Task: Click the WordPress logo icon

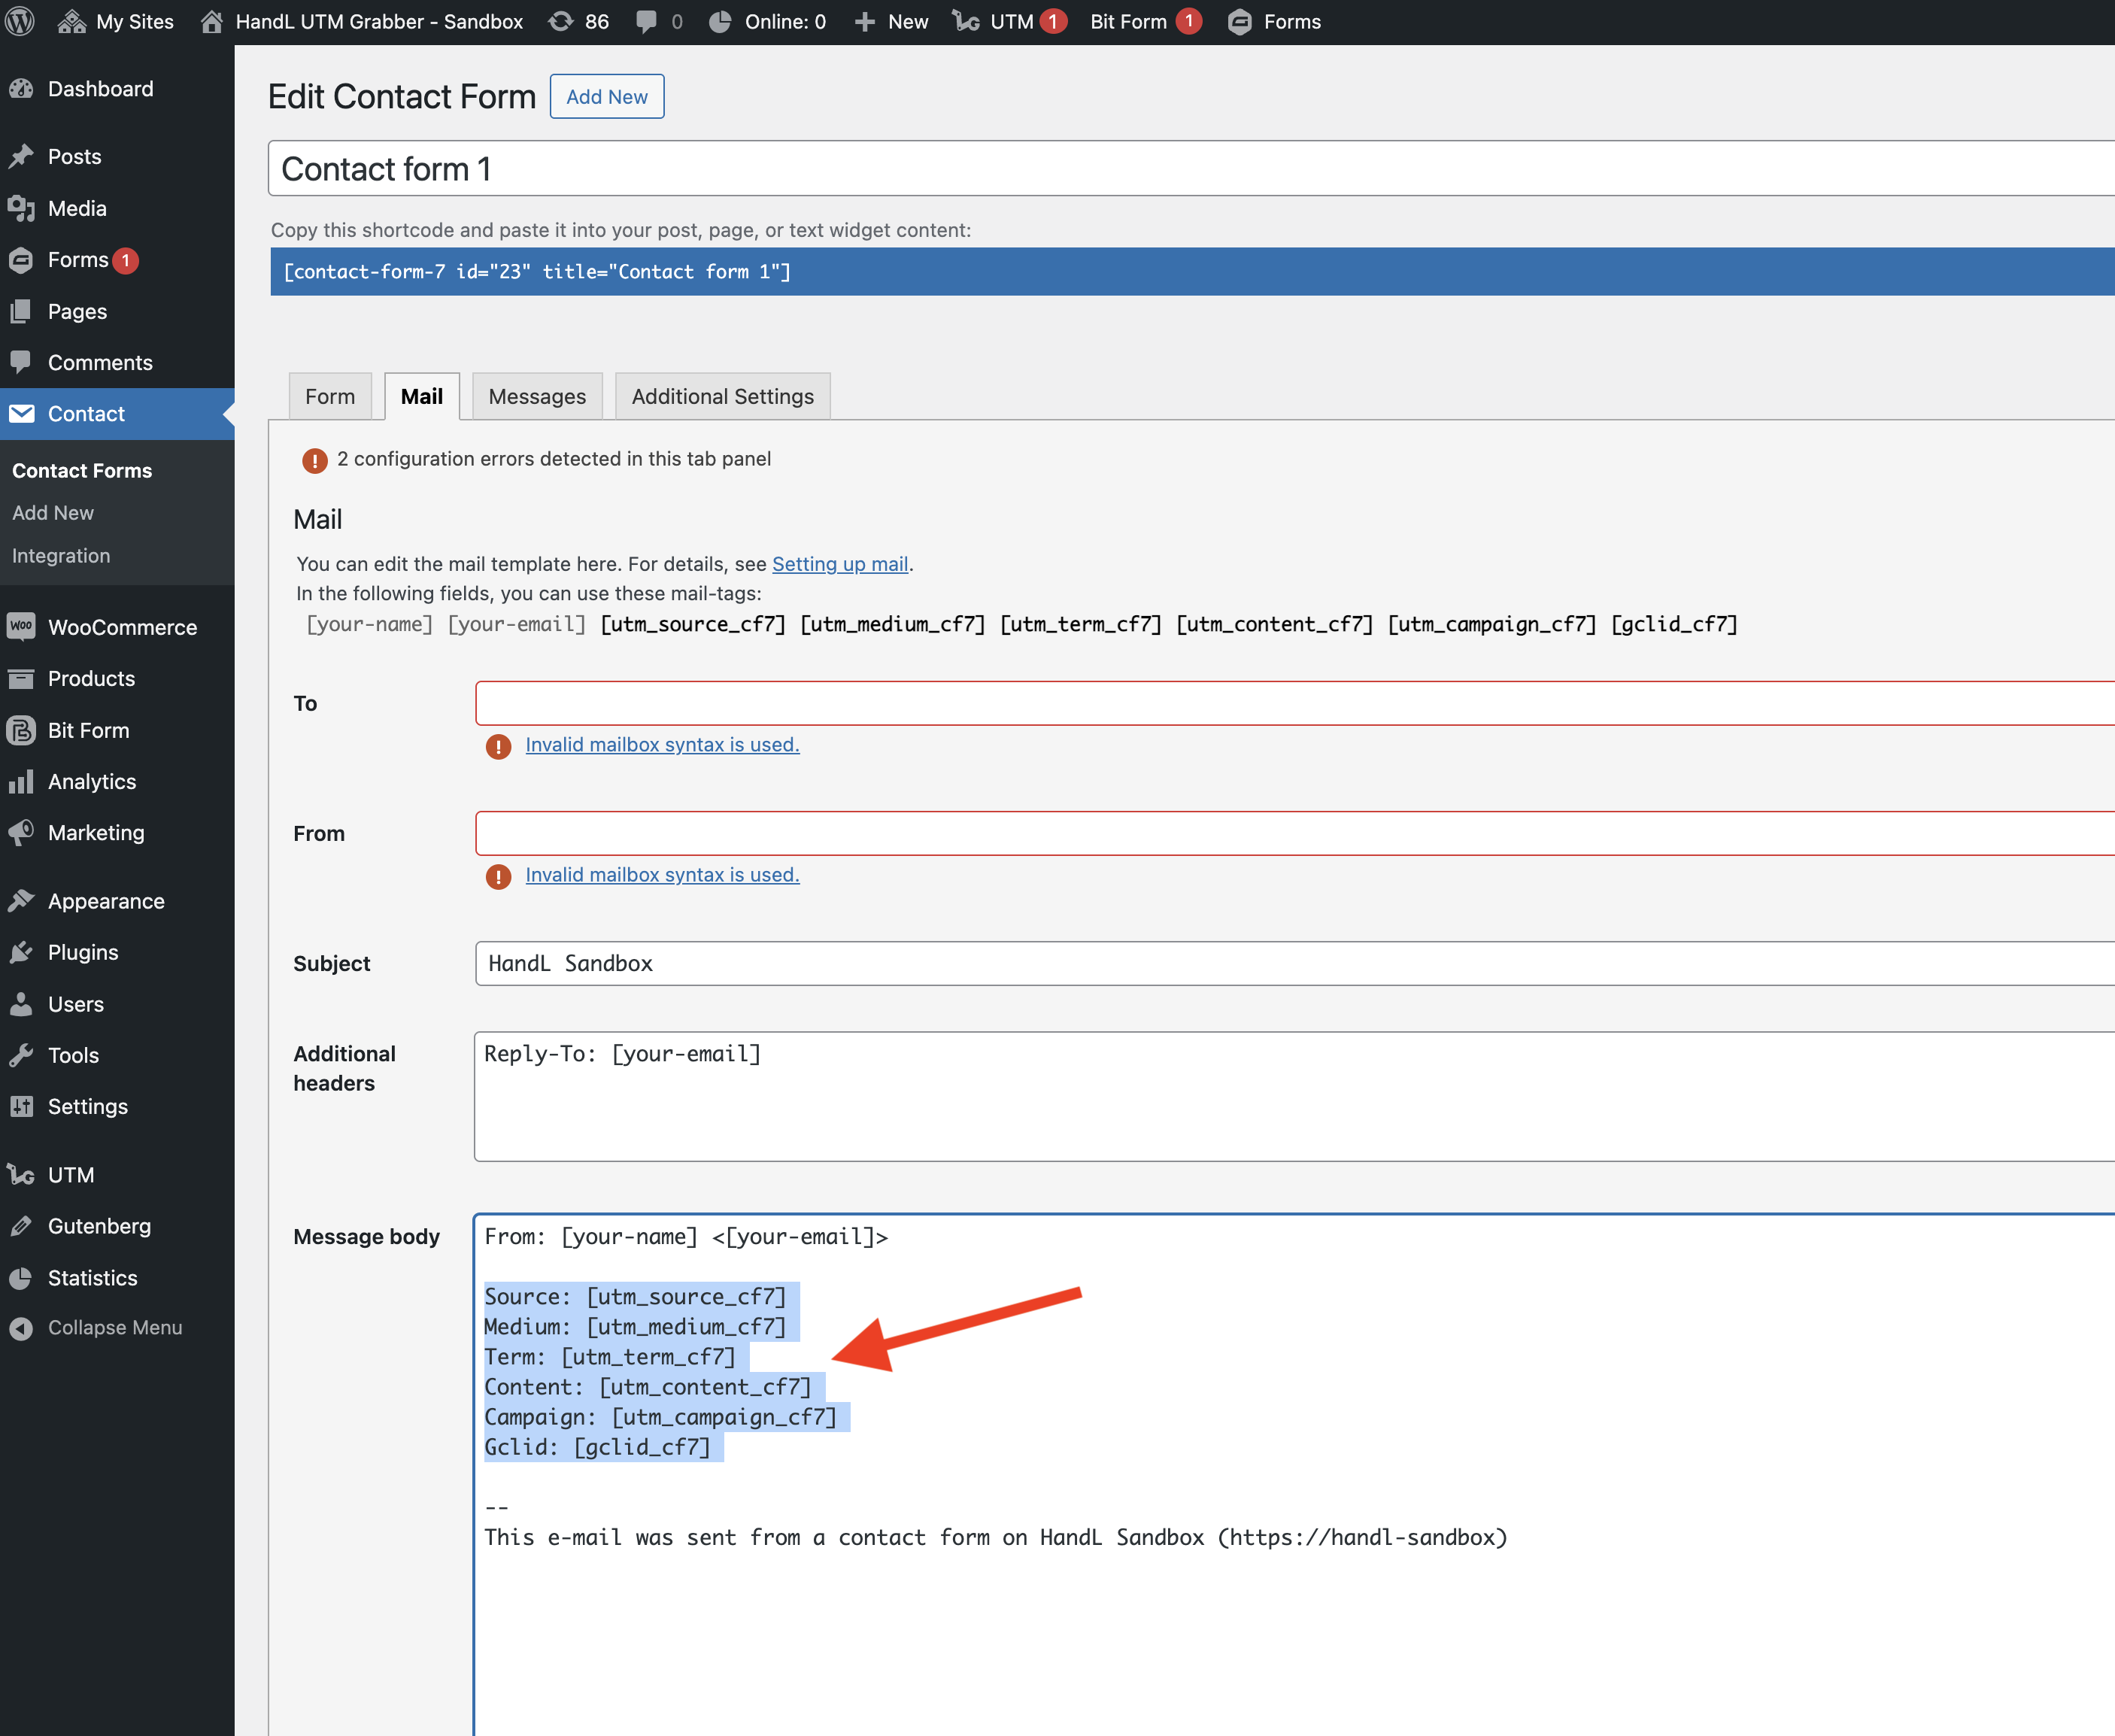Action: coord(21,21)
